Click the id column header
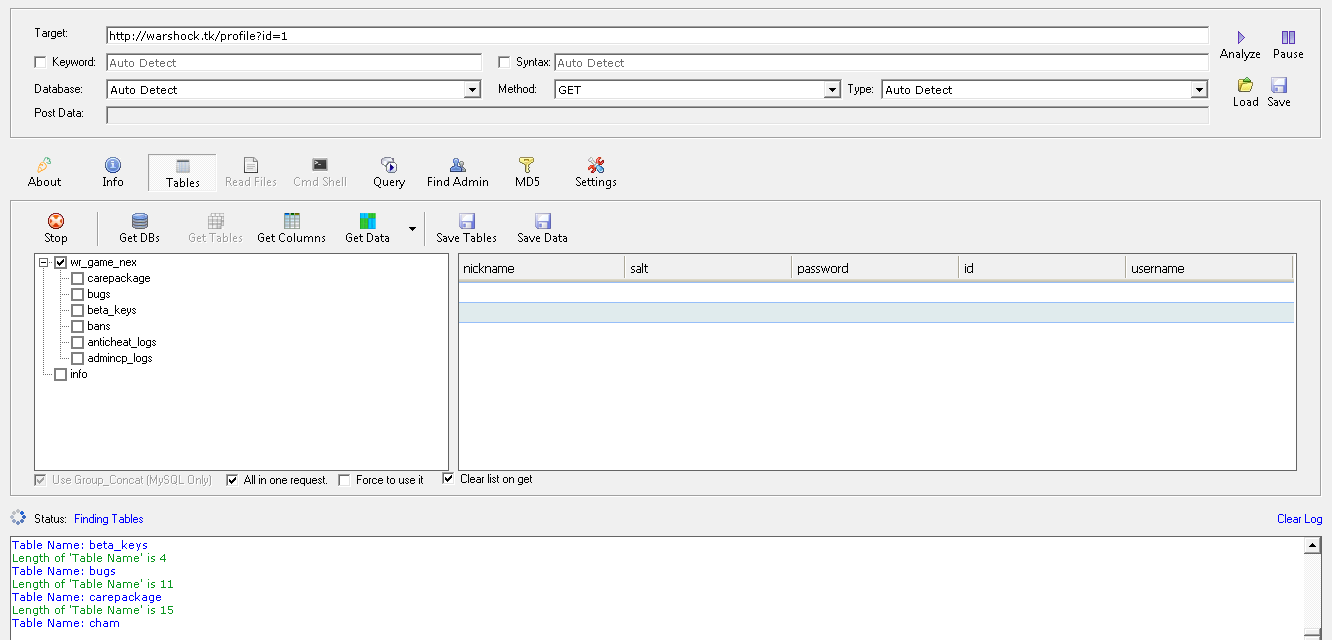1332x640 pixels. click(x=1042, y=268)
